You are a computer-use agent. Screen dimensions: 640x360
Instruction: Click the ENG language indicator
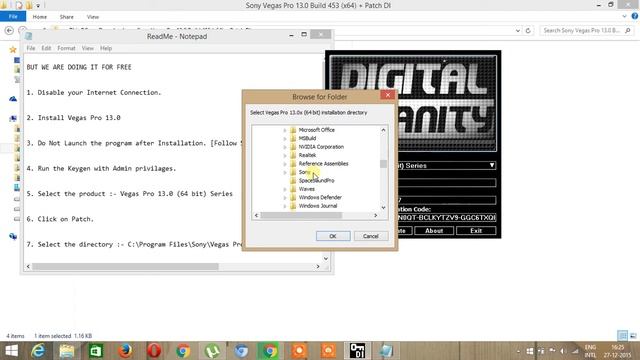pyautogui.click(x=590, y=351)
